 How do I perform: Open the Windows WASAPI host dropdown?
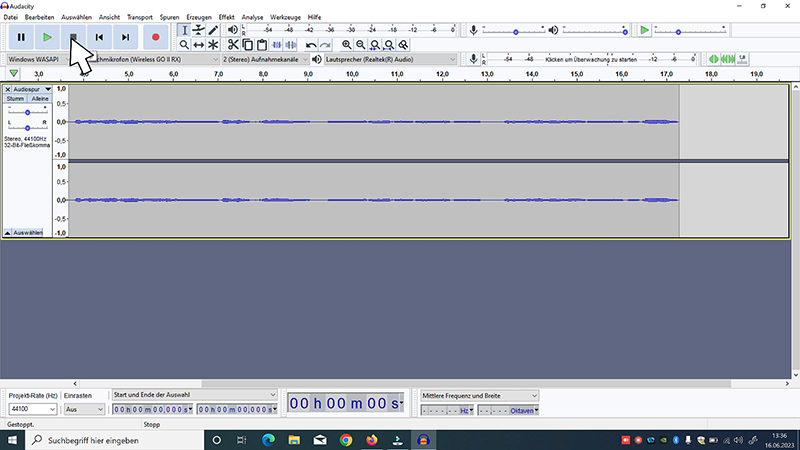38,59
